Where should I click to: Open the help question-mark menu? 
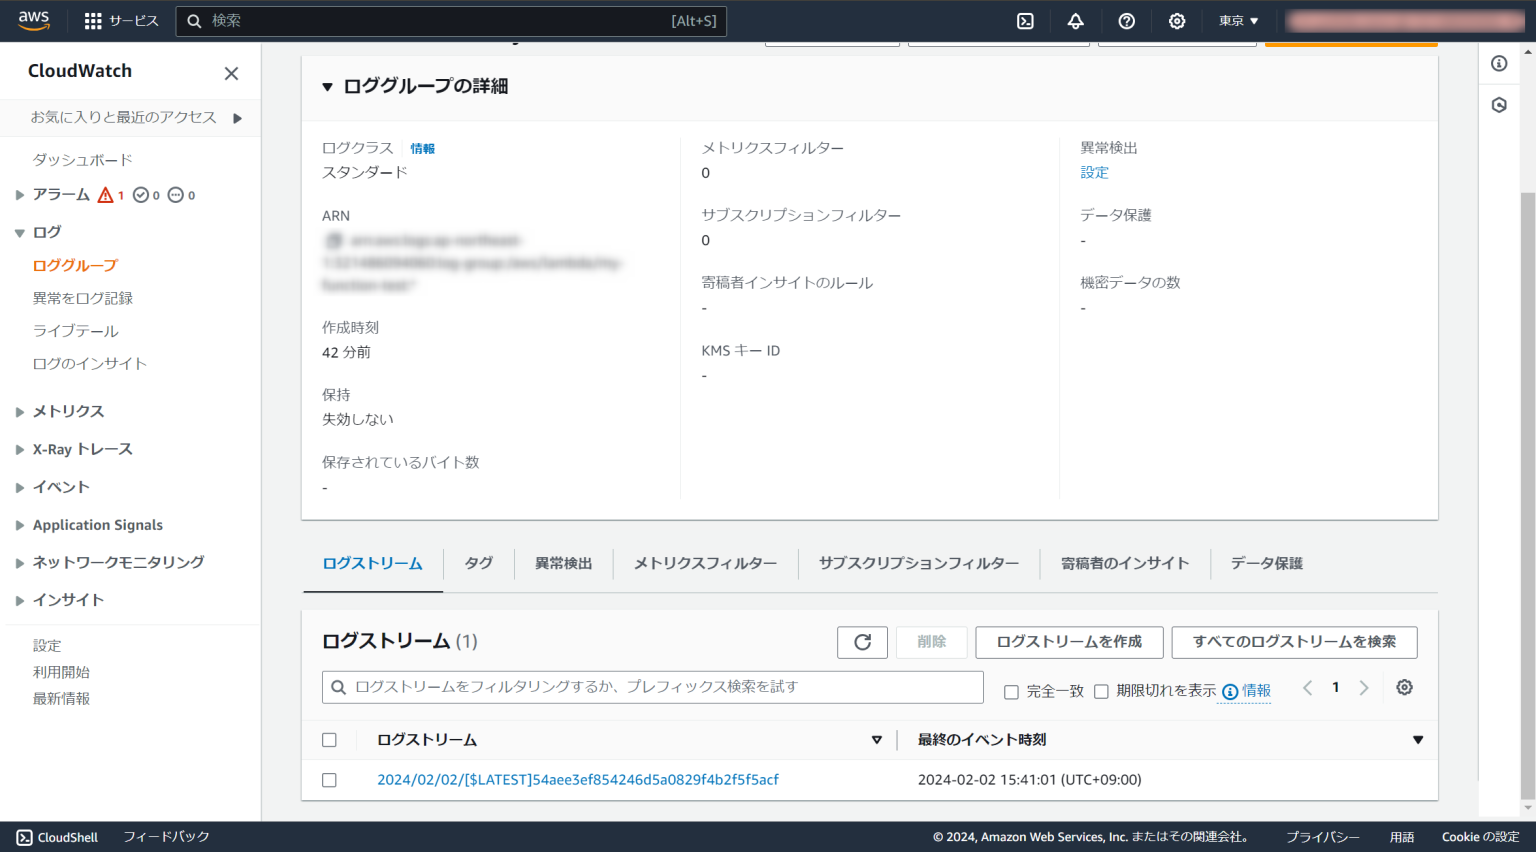1126,20
